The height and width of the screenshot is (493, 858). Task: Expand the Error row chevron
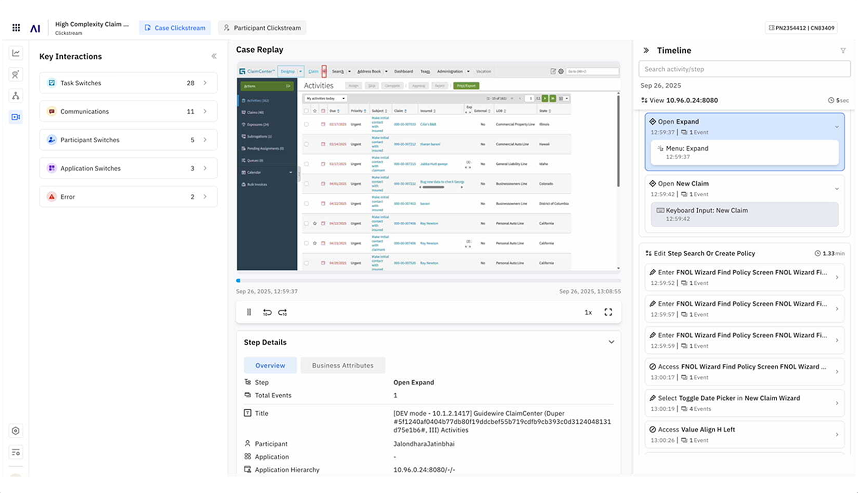[x=205, y=196]
